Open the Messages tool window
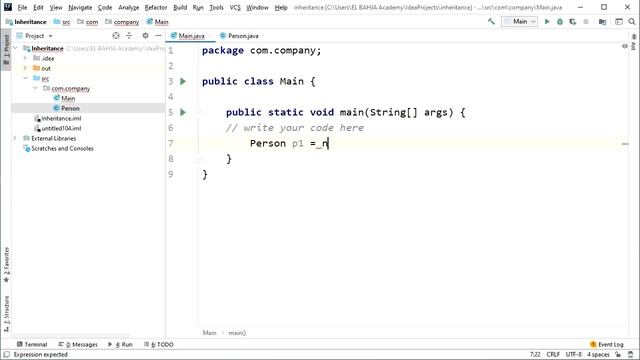Viewport: 640px width, 360px height. (78, 344)
